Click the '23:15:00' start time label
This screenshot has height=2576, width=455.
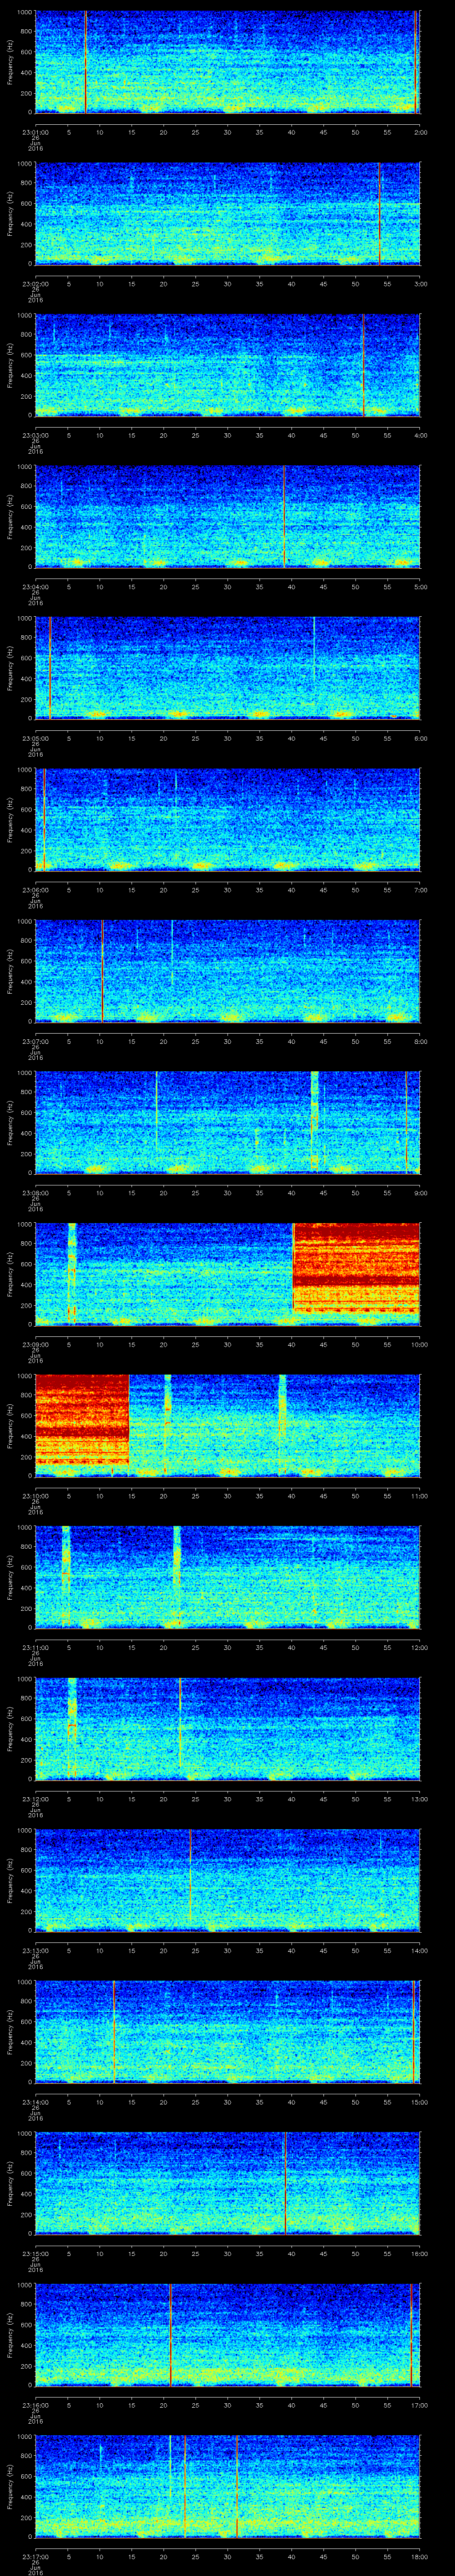pyautogui.click(x=35, y=2253)
